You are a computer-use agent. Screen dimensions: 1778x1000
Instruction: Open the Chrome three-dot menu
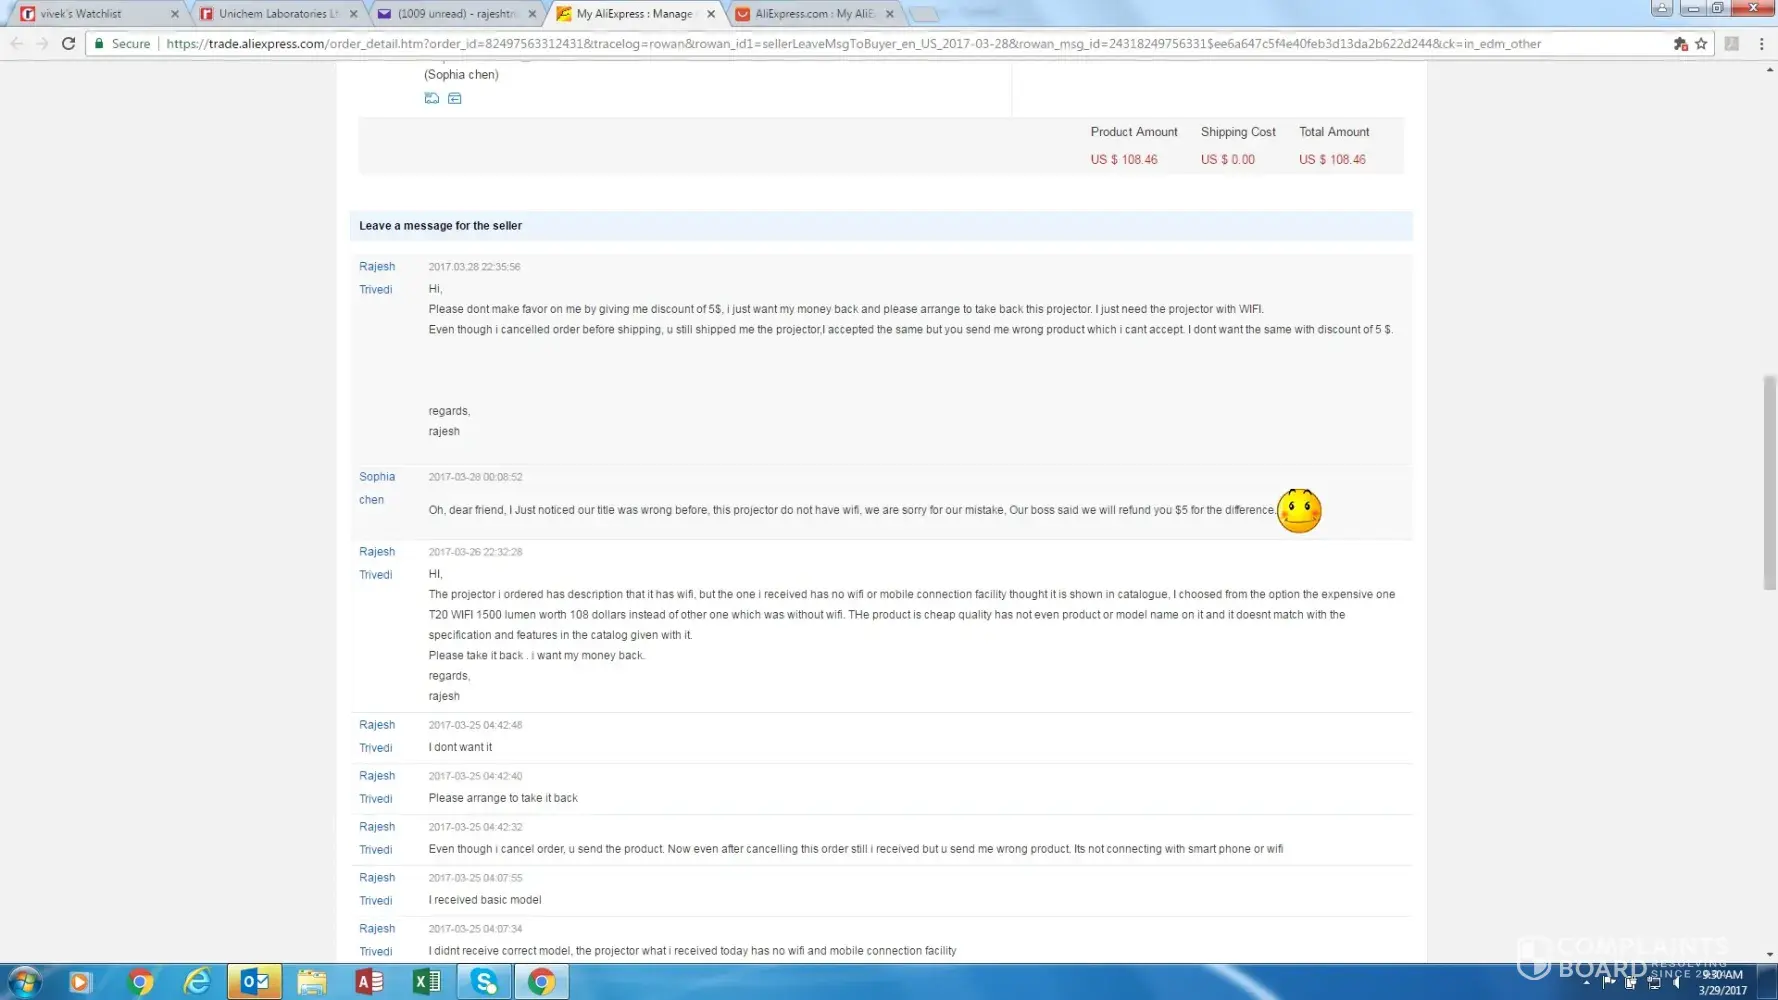click(x=1762, y=44)
